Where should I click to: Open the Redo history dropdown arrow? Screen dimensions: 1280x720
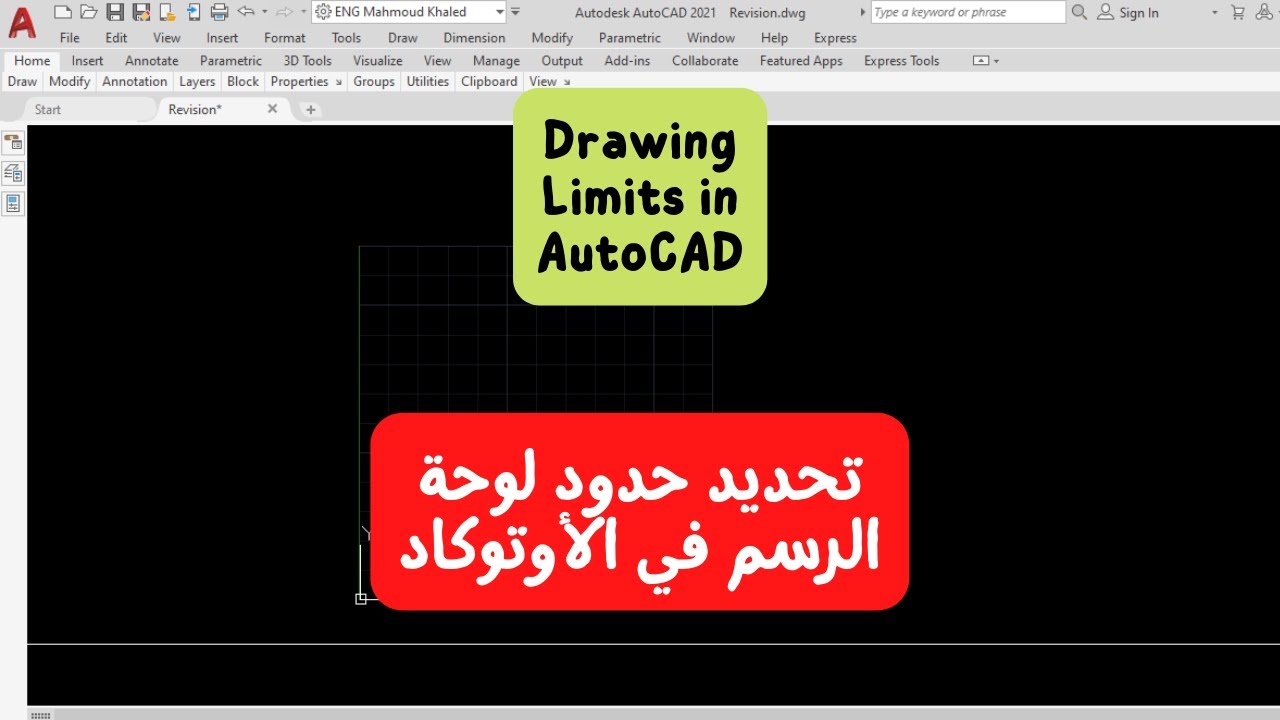303,11
